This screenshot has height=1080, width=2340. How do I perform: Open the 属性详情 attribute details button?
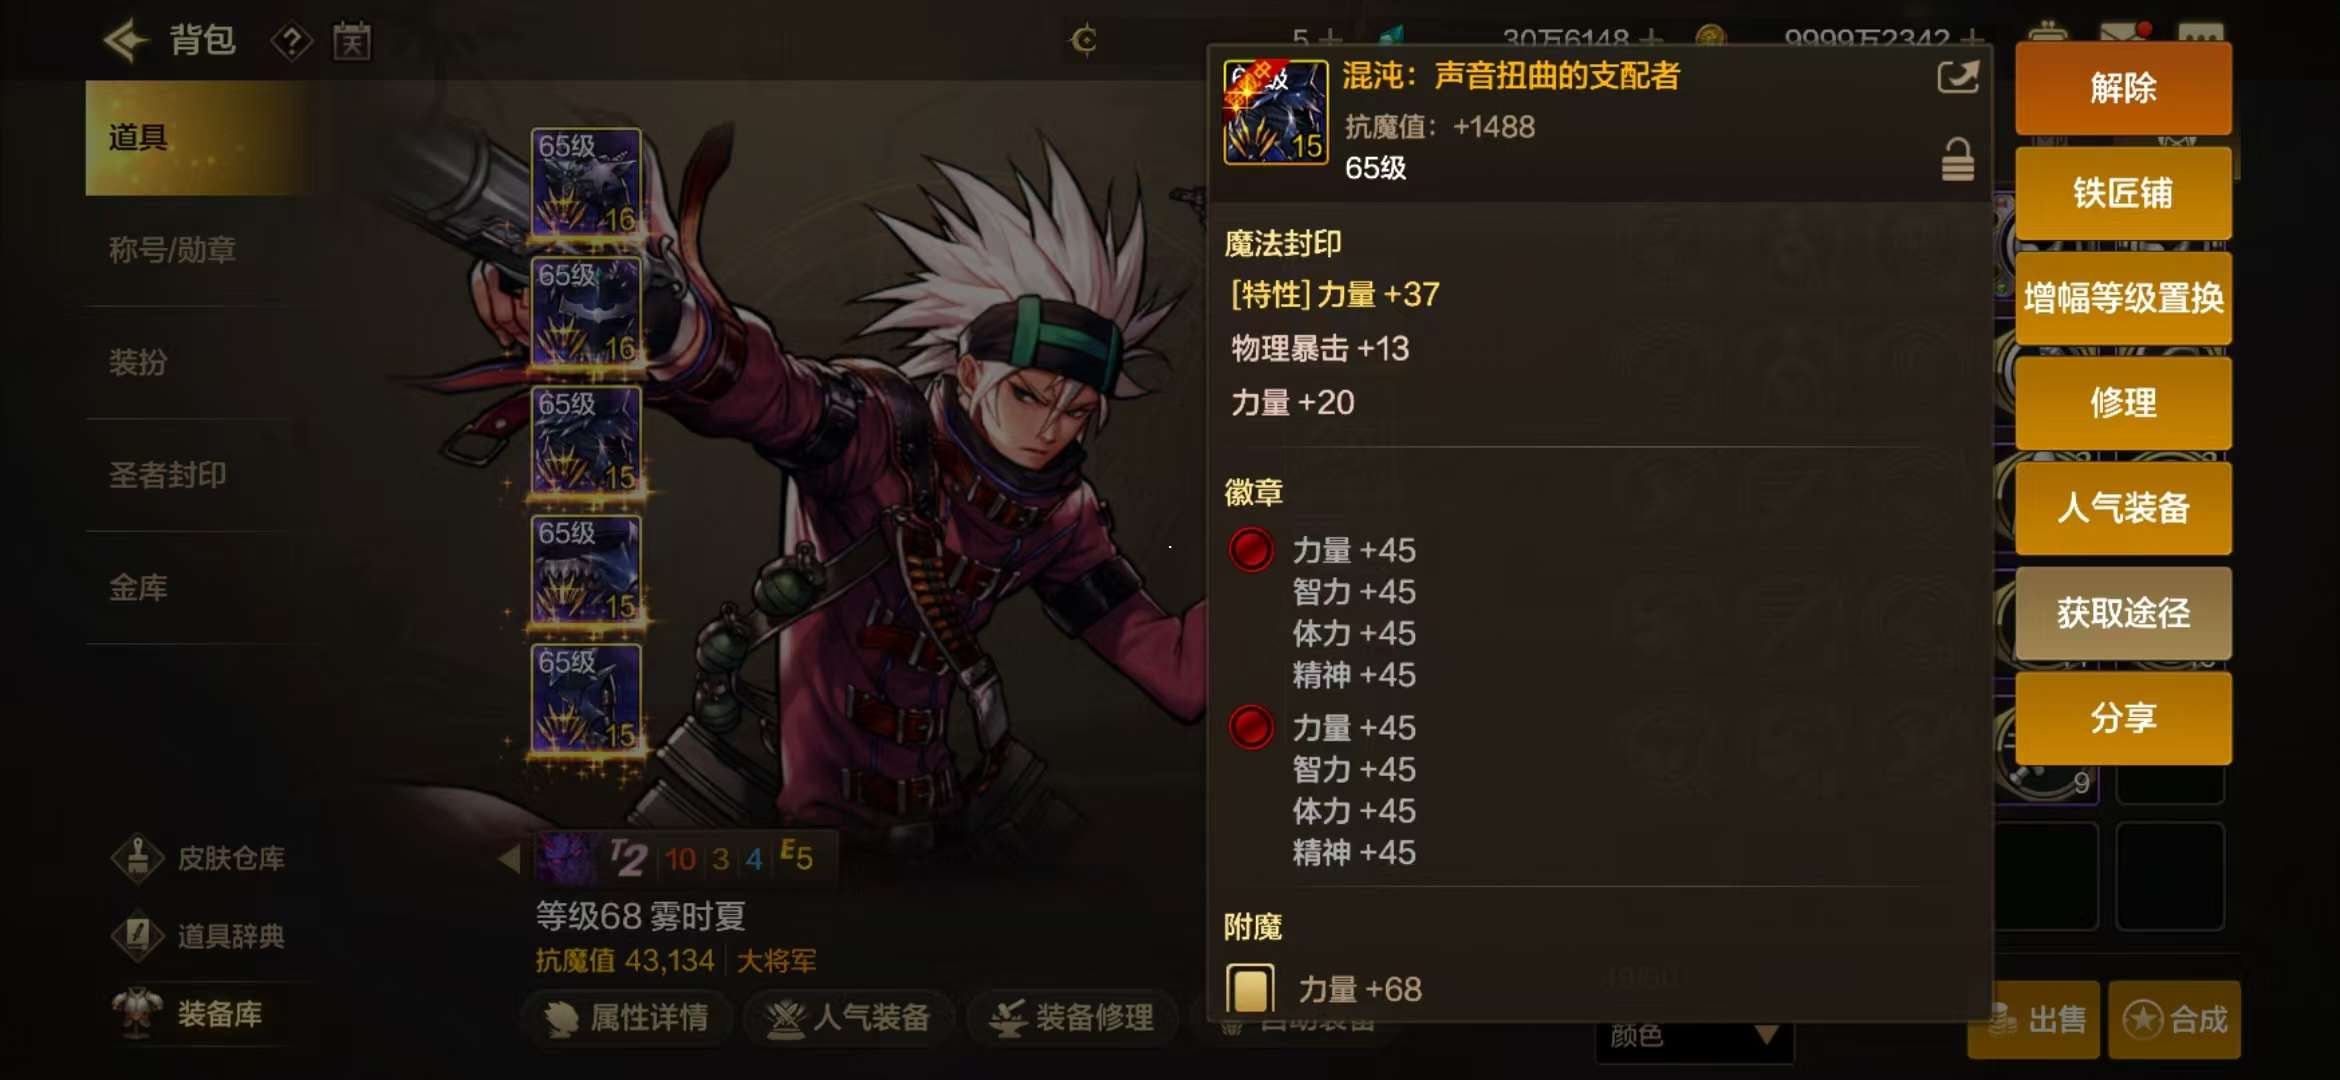628,1018
